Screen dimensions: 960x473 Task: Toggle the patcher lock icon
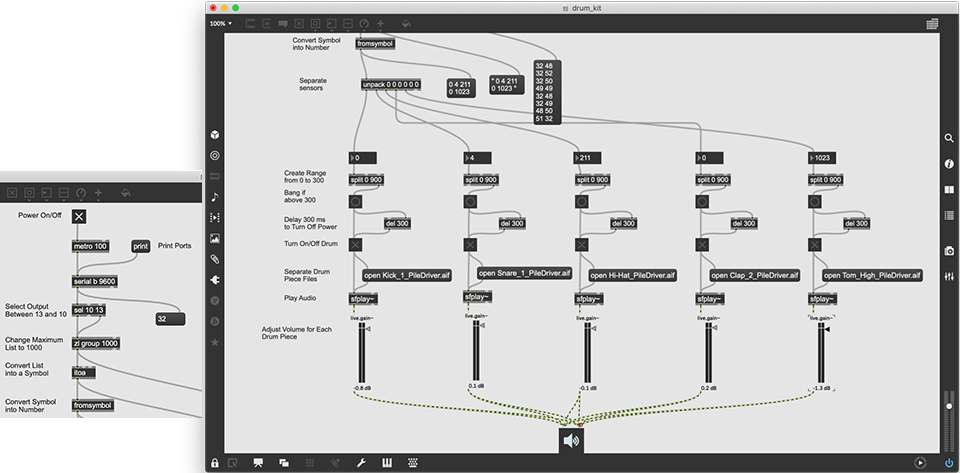tap(214, 463)
